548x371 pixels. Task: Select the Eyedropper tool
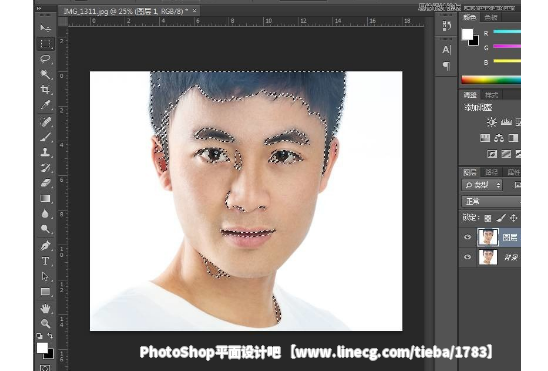[x=45, y=105]
